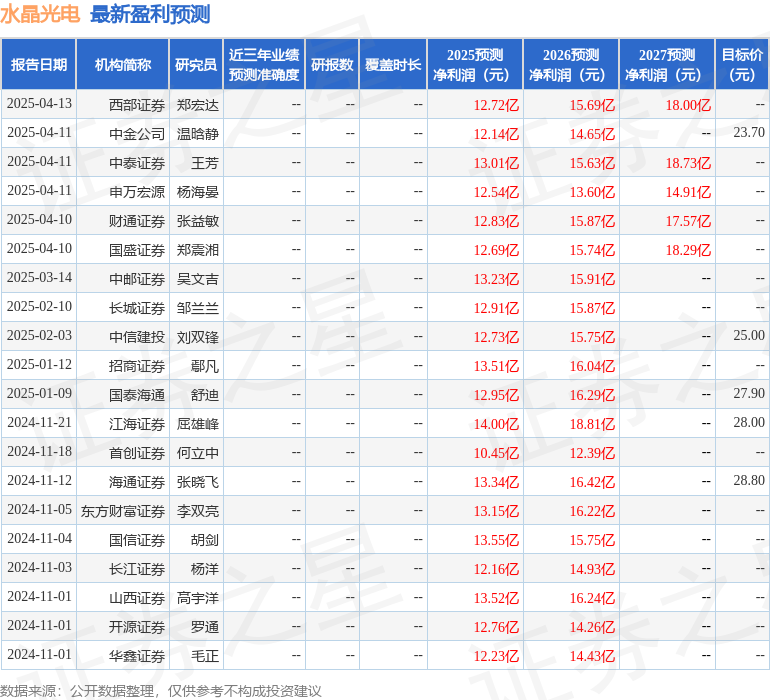Click the 近三年业绩预测准确度 column header
Image resolution: width=770 pixels, height=700 pixels.
click(x=264, y=65)
